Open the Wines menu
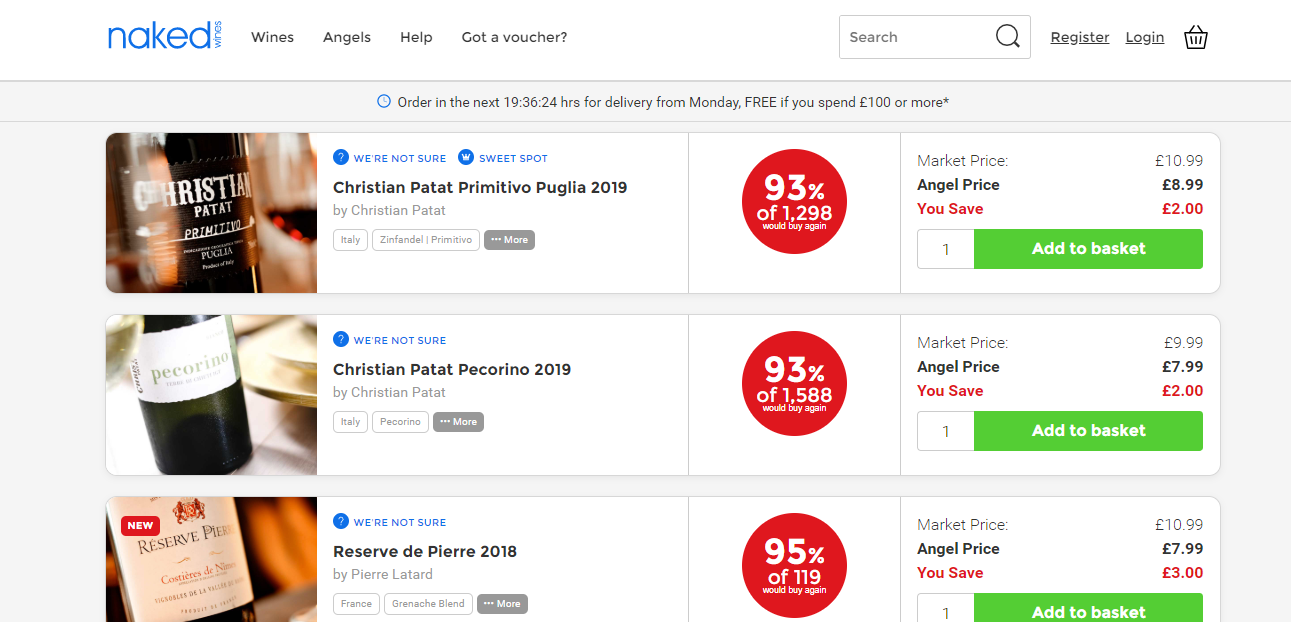 pos(272,37)
